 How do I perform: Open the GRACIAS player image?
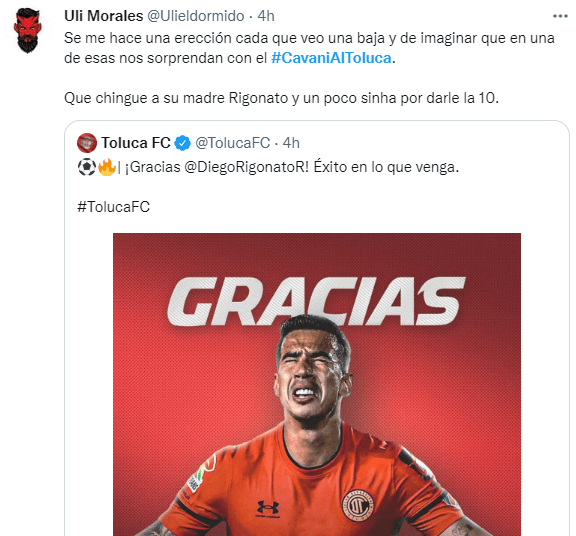click(x=317, y=384)
